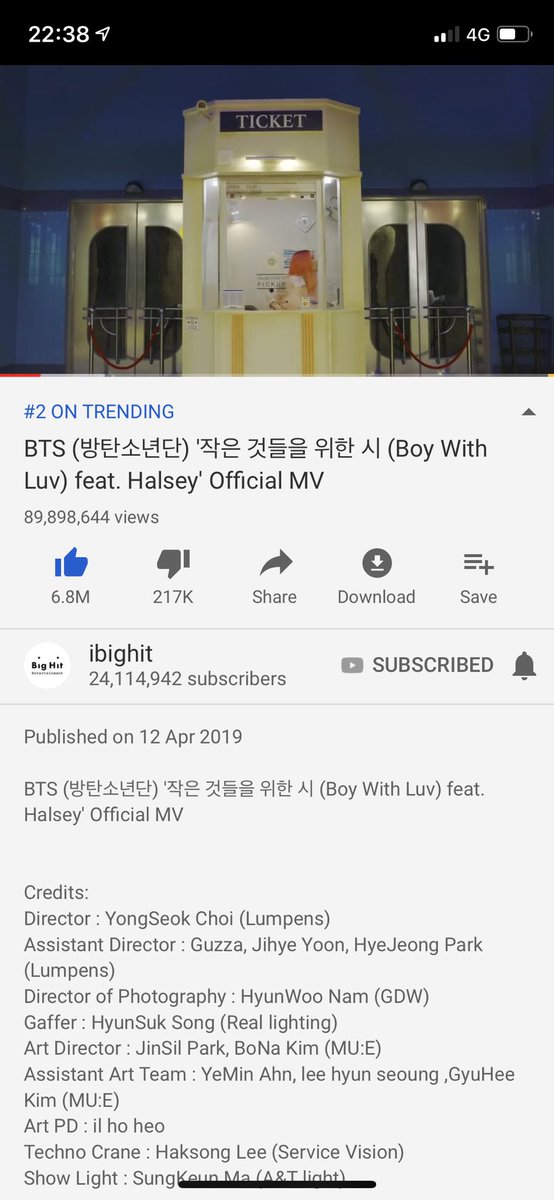Open the ibighit channel name
The image size is (554, 1200).
tap(121, 653)
